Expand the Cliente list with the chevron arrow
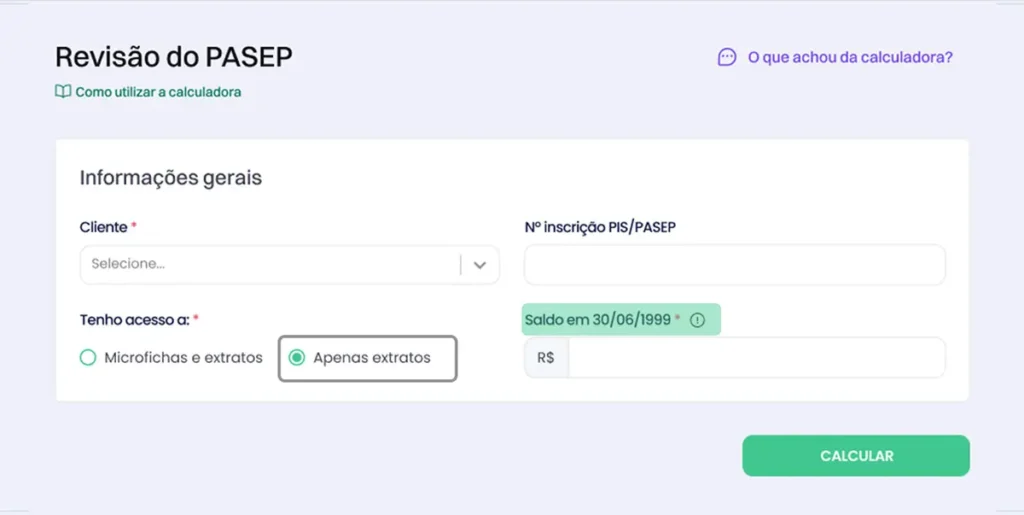Viewport: 1024px width, 515px height. pyautogui.click(x=480, y=265)
